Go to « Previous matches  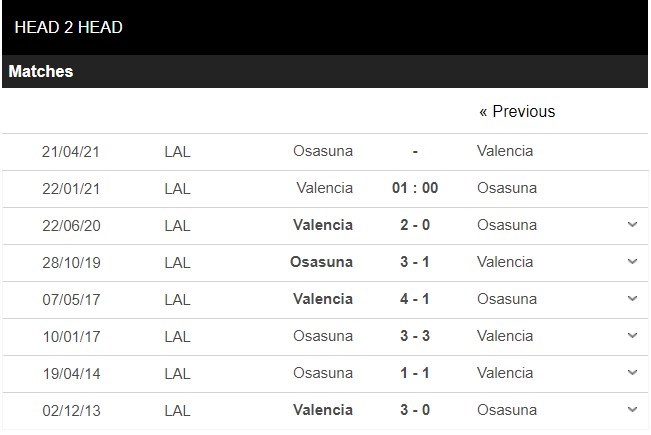click(517, 111)
